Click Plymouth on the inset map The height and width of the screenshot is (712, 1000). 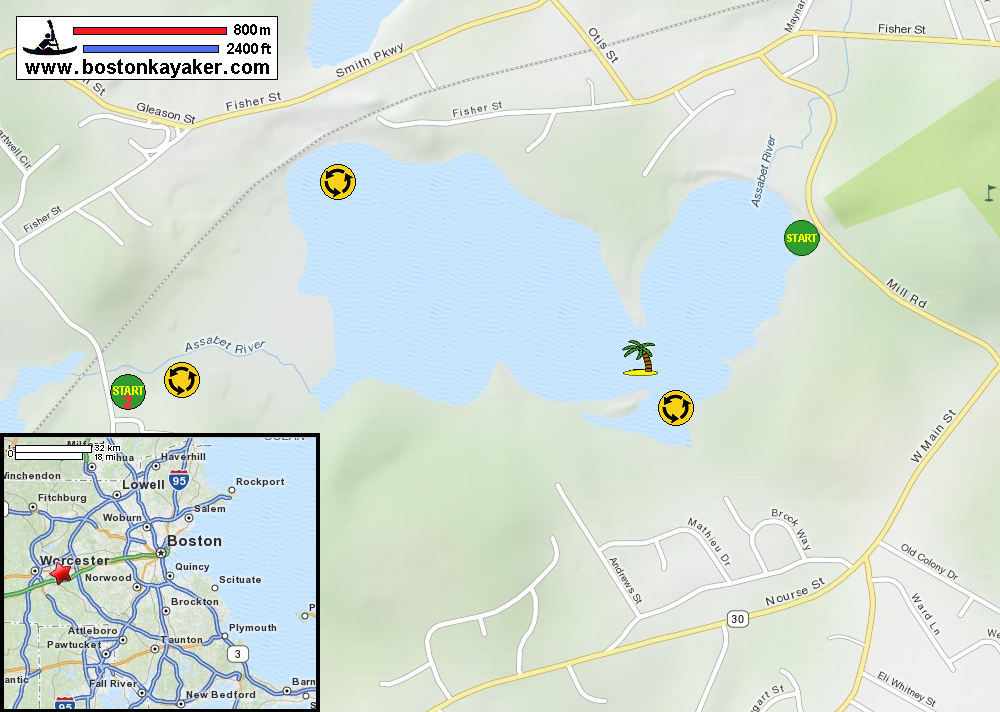tap(253, 628)
